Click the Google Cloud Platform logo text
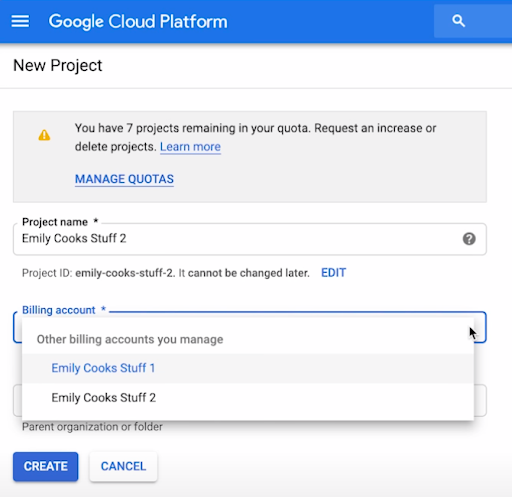Viewport: 512px width, 497px height. click(x=138, y=22)
